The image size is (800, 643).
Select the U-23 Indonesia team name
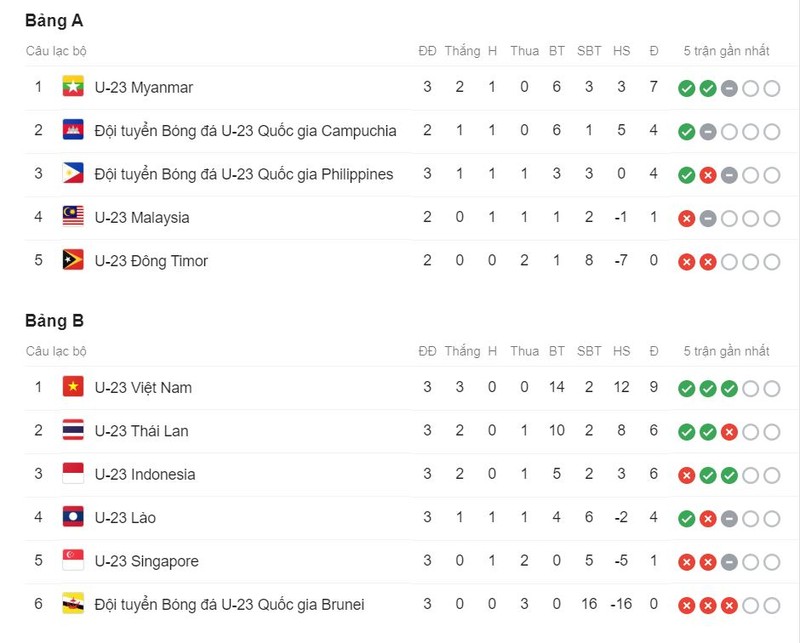click(x=145, y=474)
